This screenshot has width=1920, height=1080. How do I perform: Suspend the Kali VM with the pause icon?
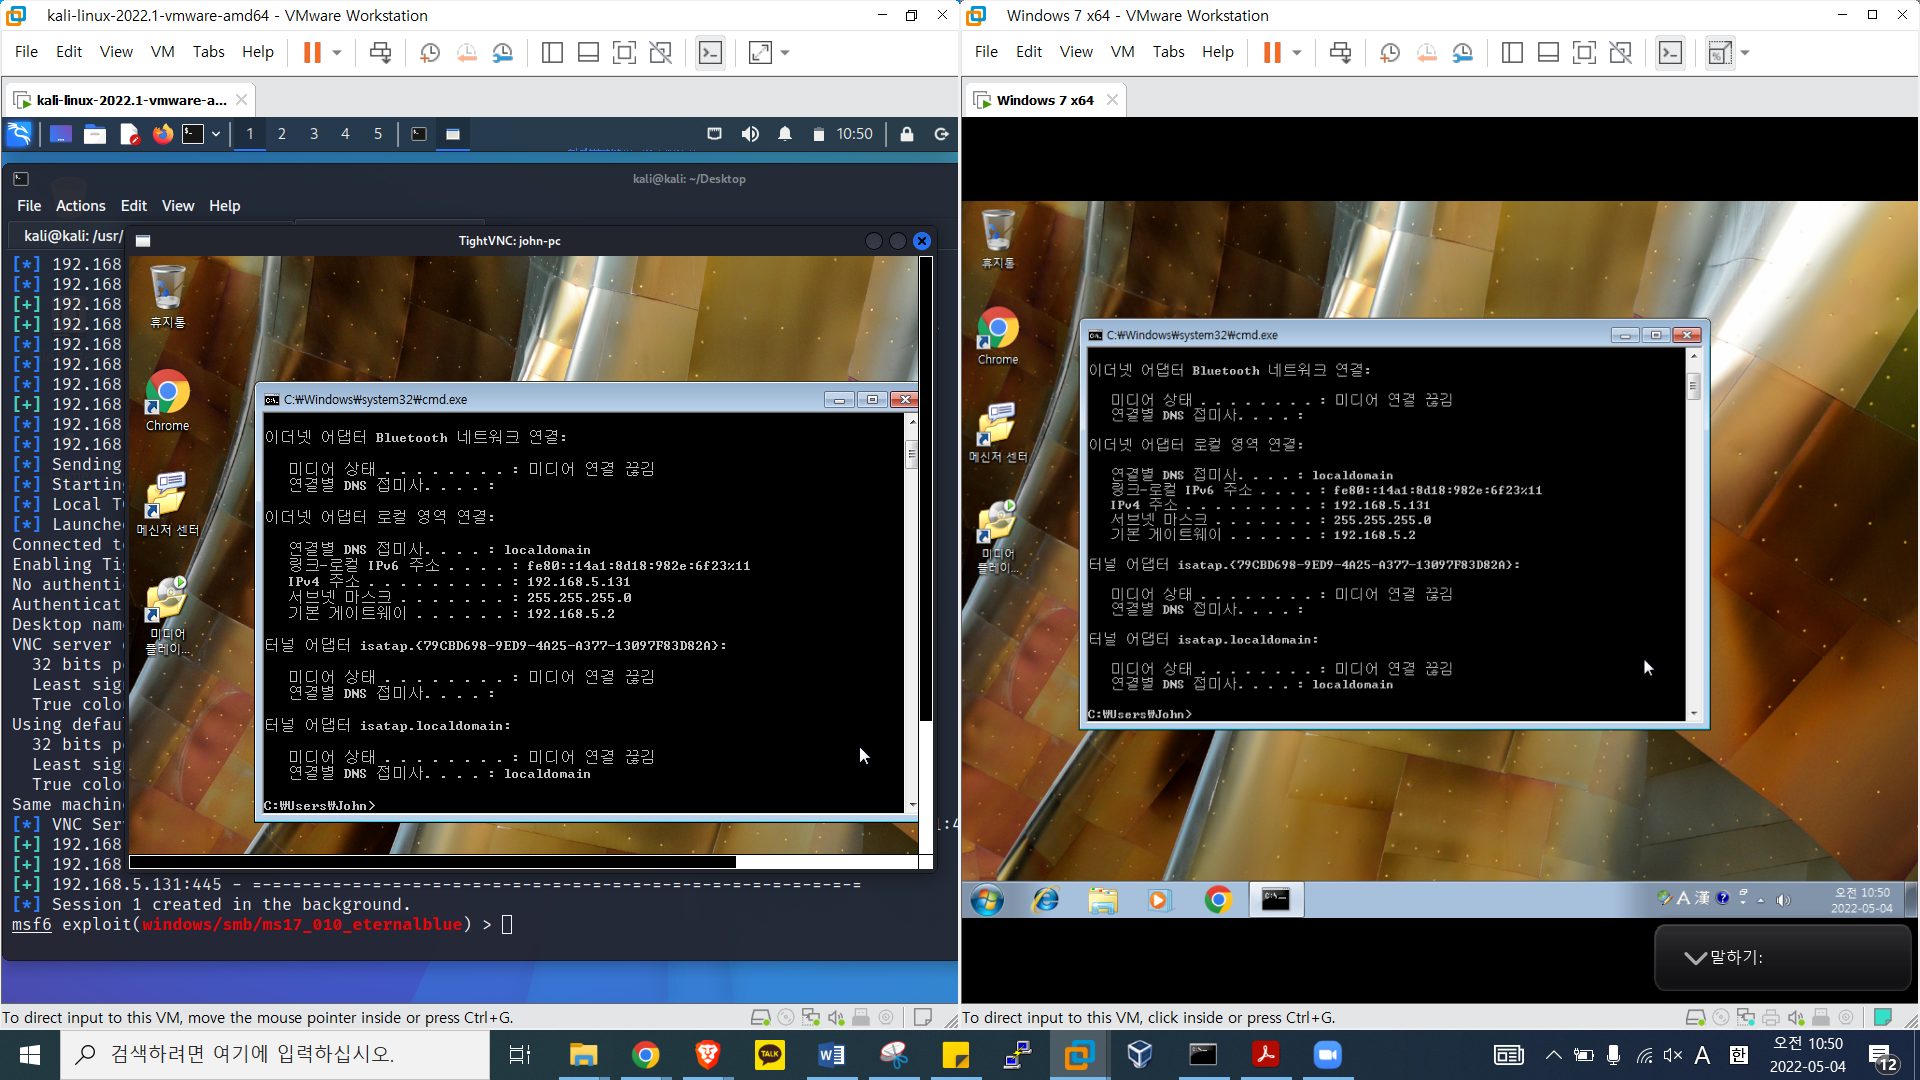(312, 52)
